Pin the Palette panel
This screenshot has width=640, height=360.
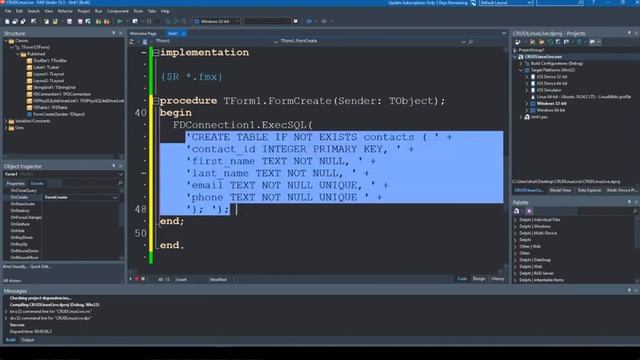coord(629,202)
